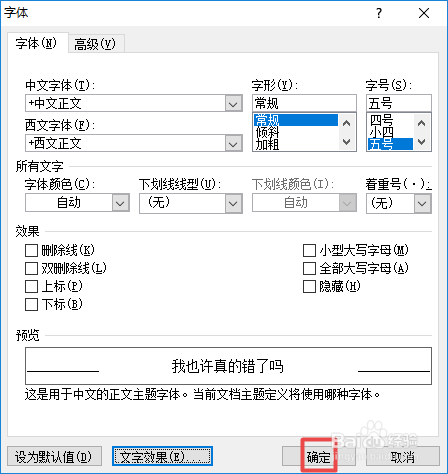Click font size list down arrow
This screenshot has height=474, width=448.
coord(422,142)
